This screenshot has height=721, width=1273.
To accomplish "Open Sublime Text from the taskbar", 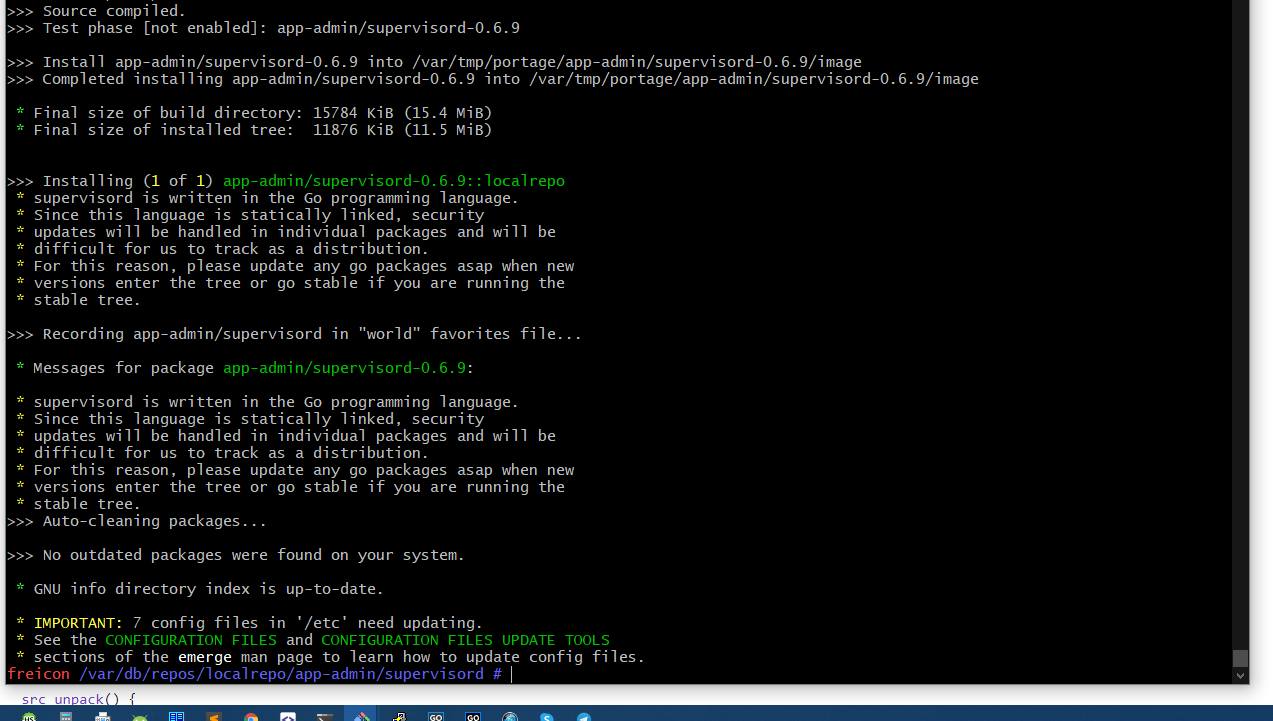I will (x=213, y=717).
